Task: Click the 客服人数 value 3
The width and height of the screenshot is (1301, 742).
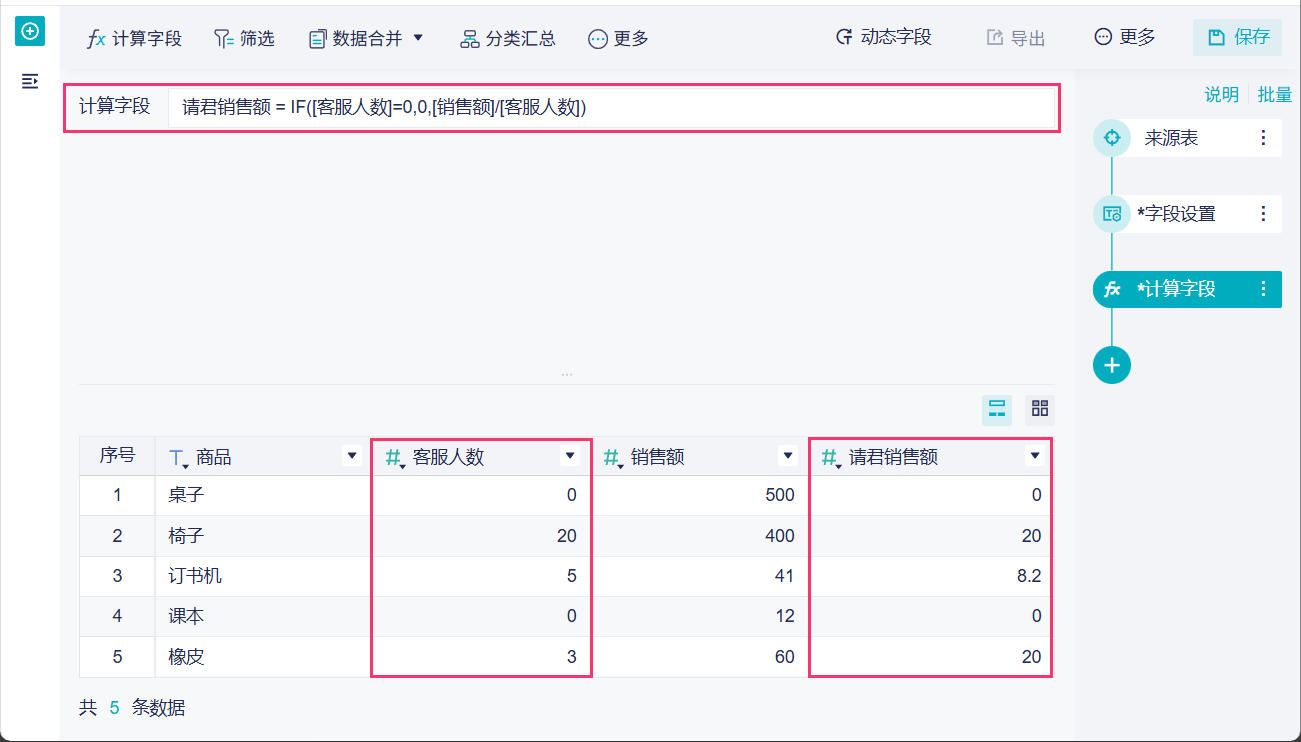Action: coord(572,657)
